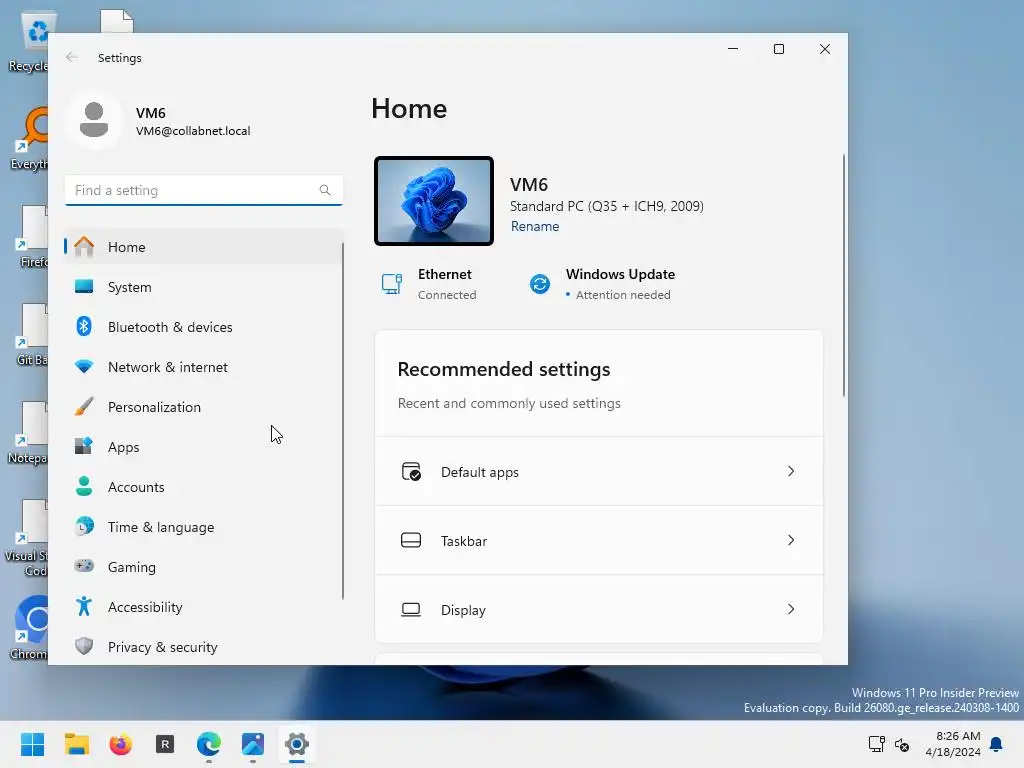
Task: Open the Display recommended setting
Action: click(x=599, y=610)
